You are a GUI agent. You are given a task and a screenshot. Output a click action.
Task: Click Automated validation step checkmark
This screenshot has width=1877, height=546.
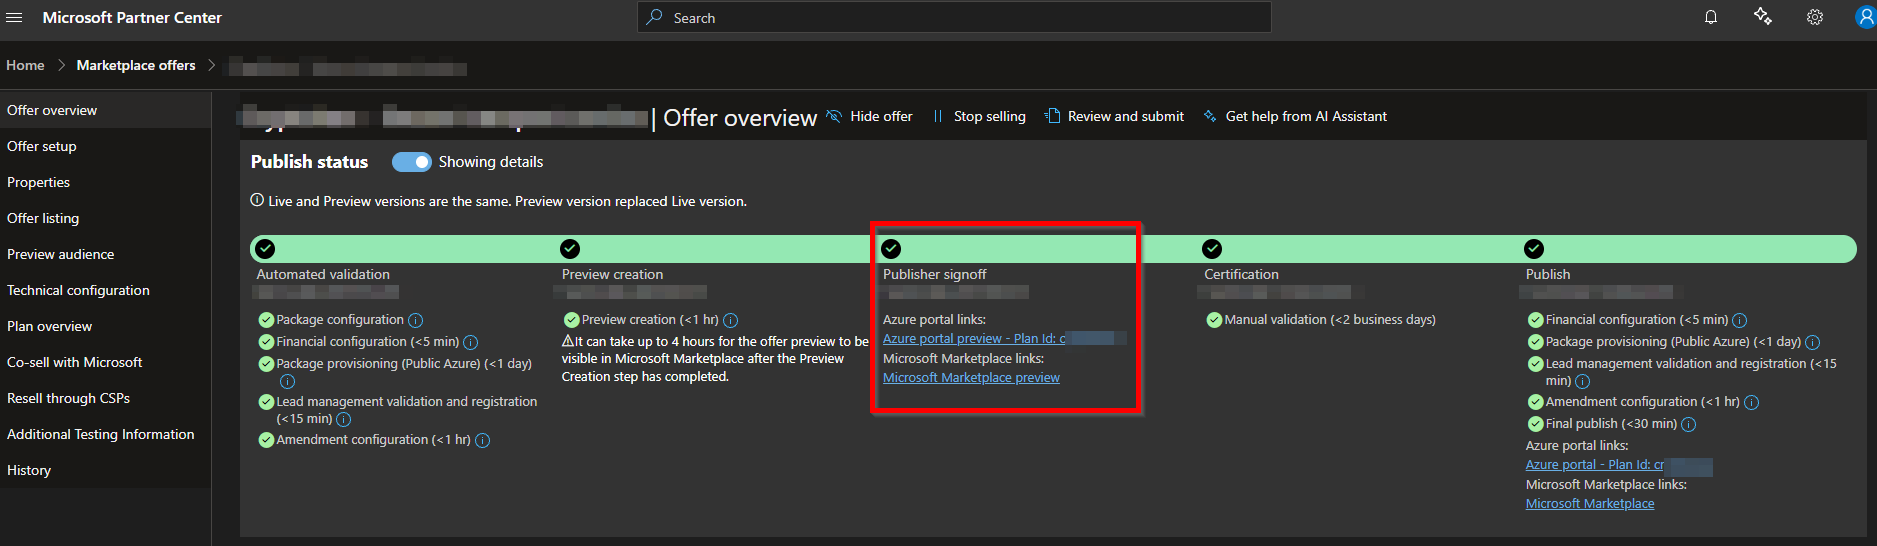(265, 248)
